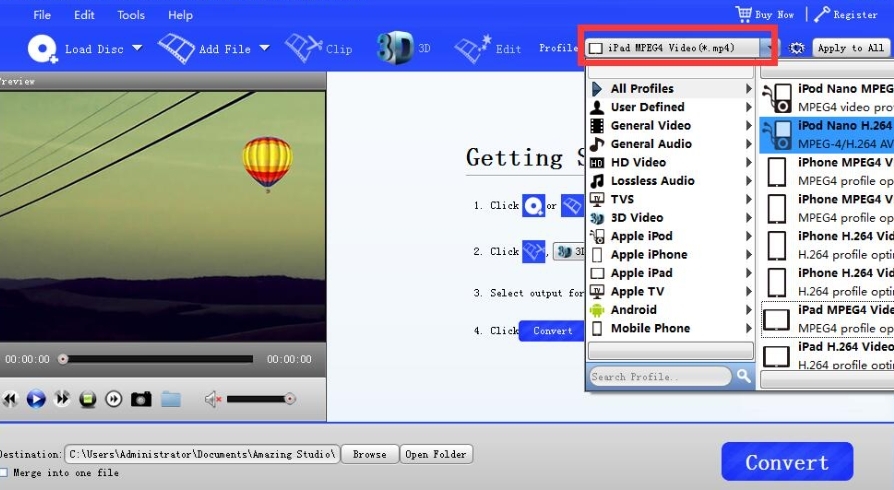Expand the Mobile Phone submenu arrow
This screenshot has width=894, height=490.
click(x=749, y=328)
